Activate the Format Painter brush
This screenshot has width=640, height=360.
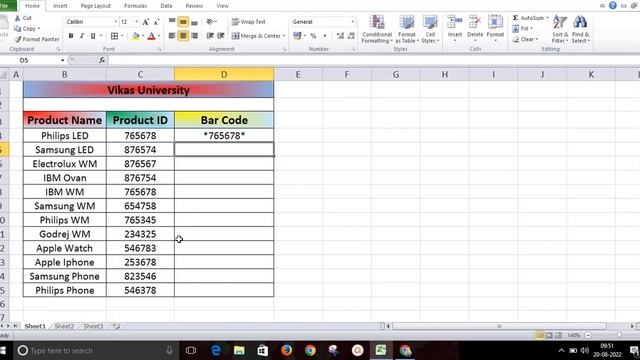18,39
